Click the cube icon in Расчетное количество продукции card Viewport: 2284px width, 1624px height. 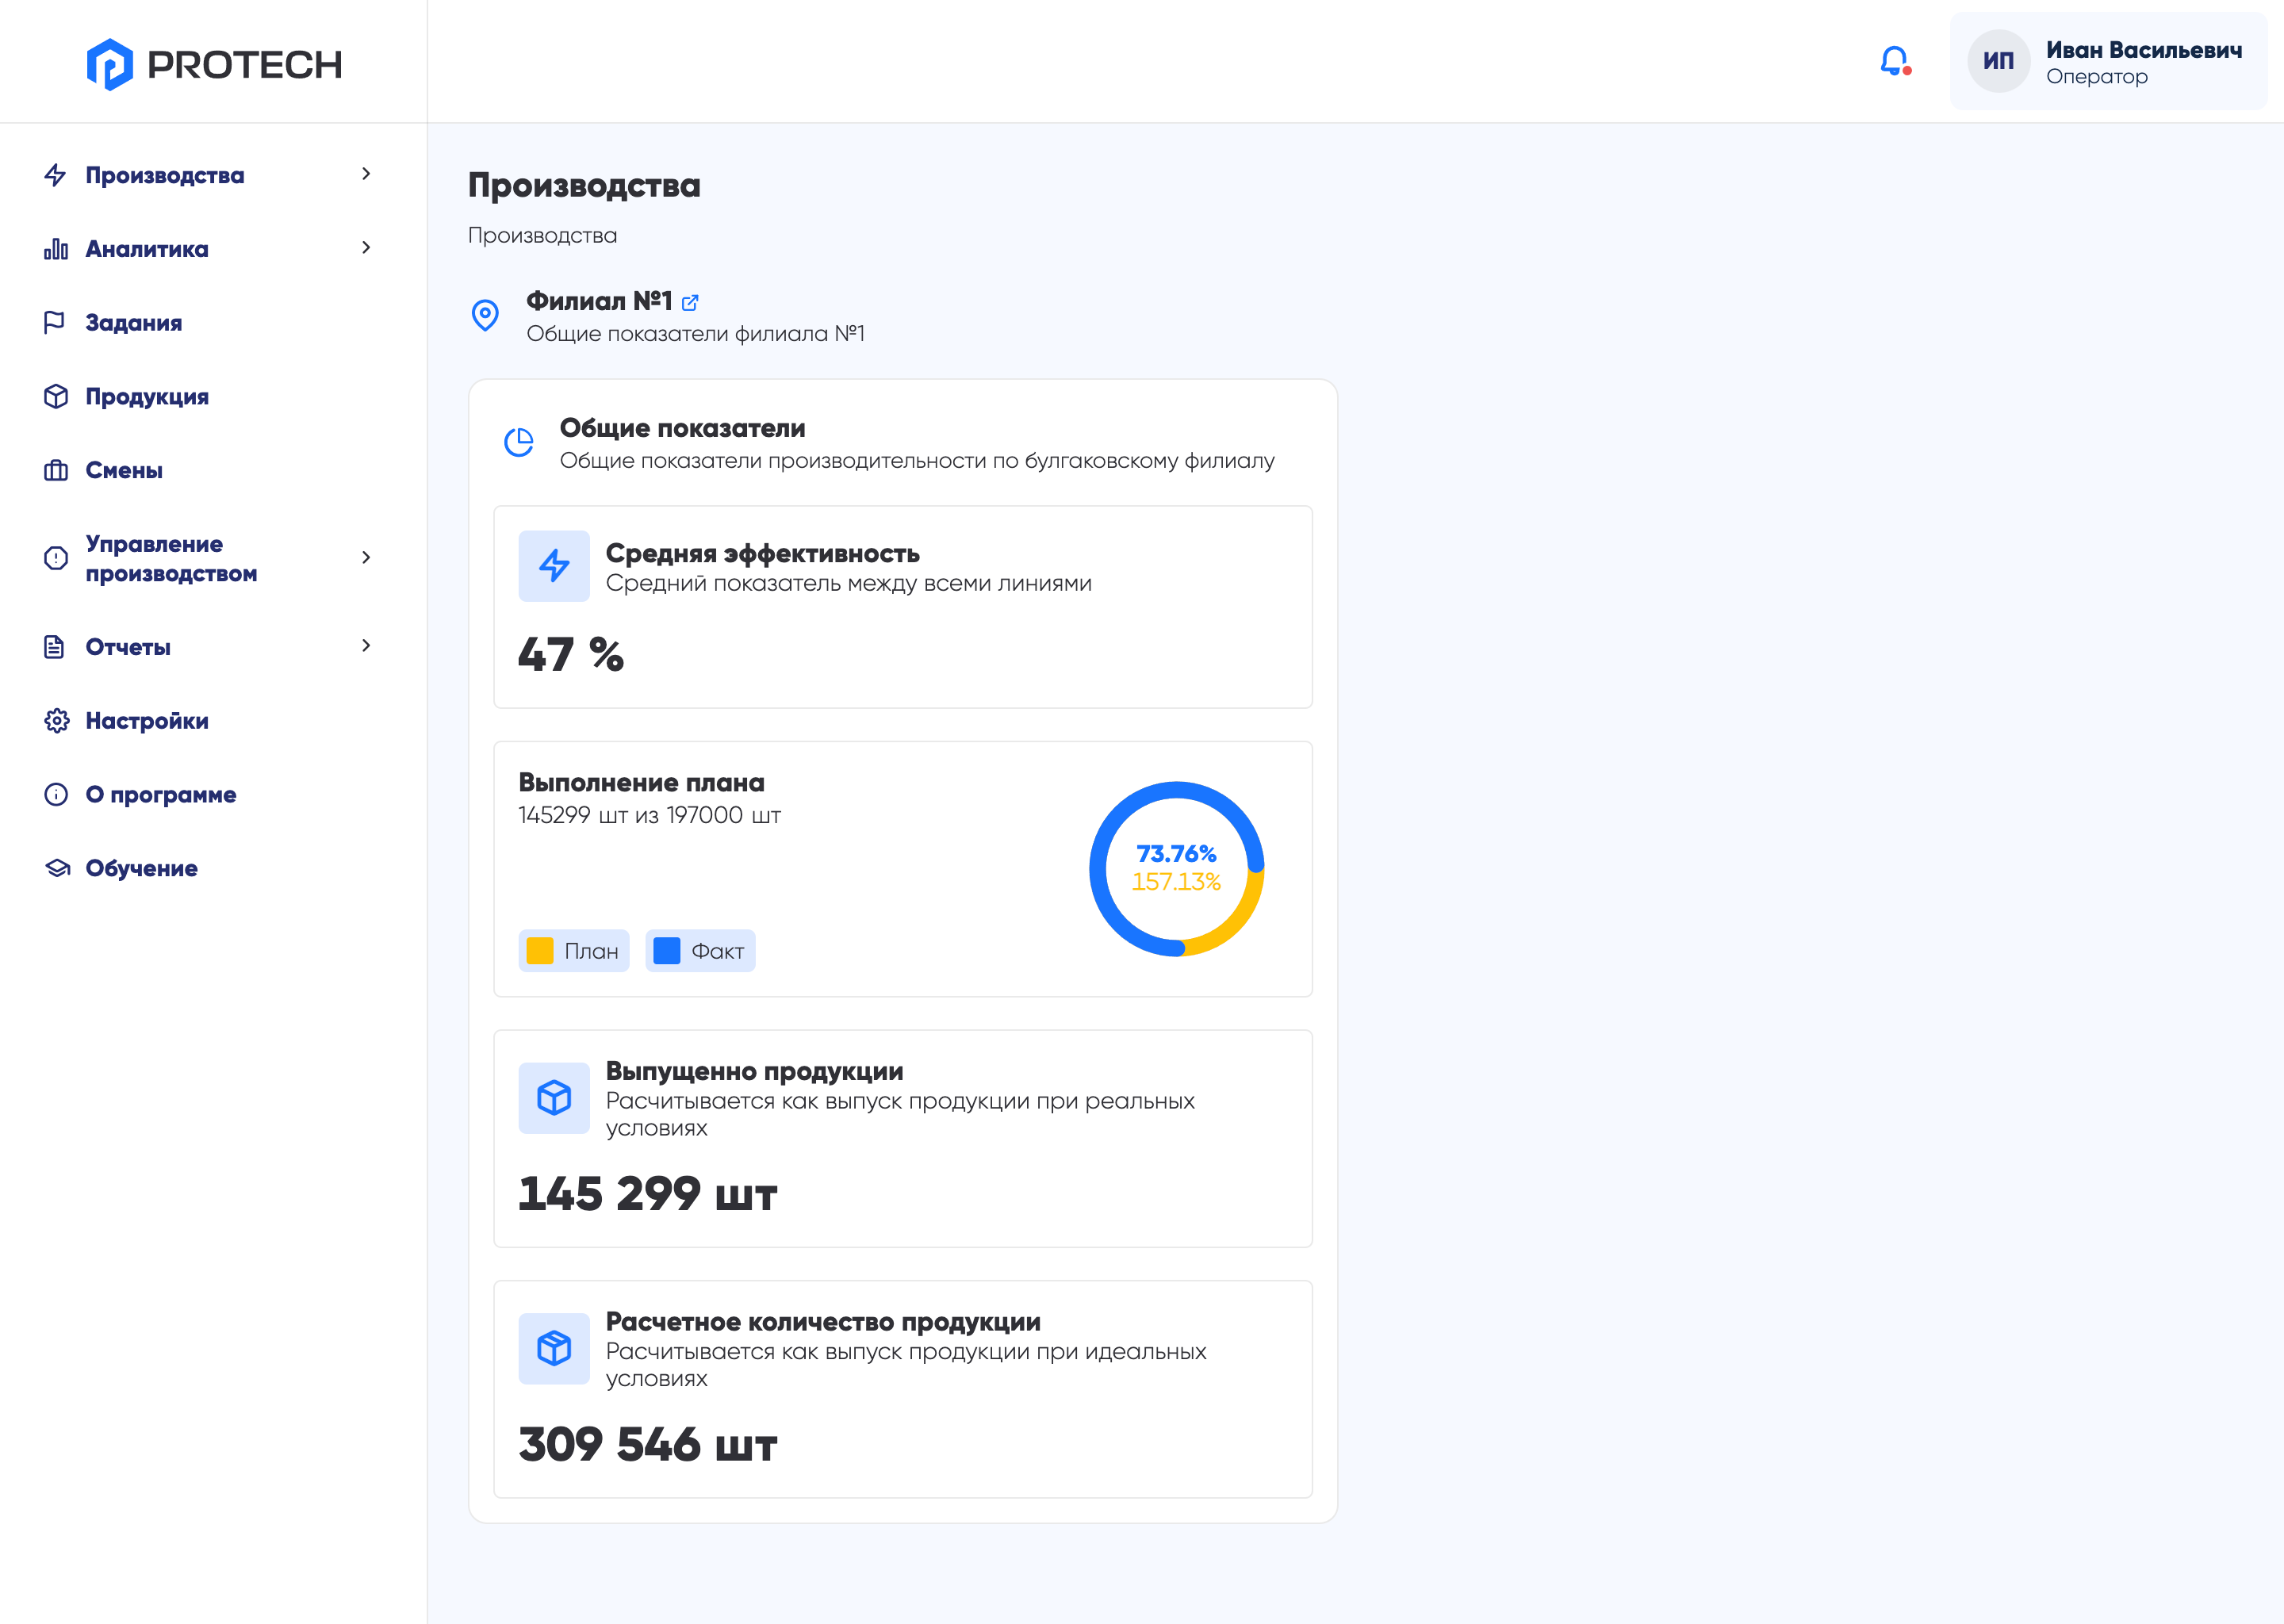pos(554,1349)
